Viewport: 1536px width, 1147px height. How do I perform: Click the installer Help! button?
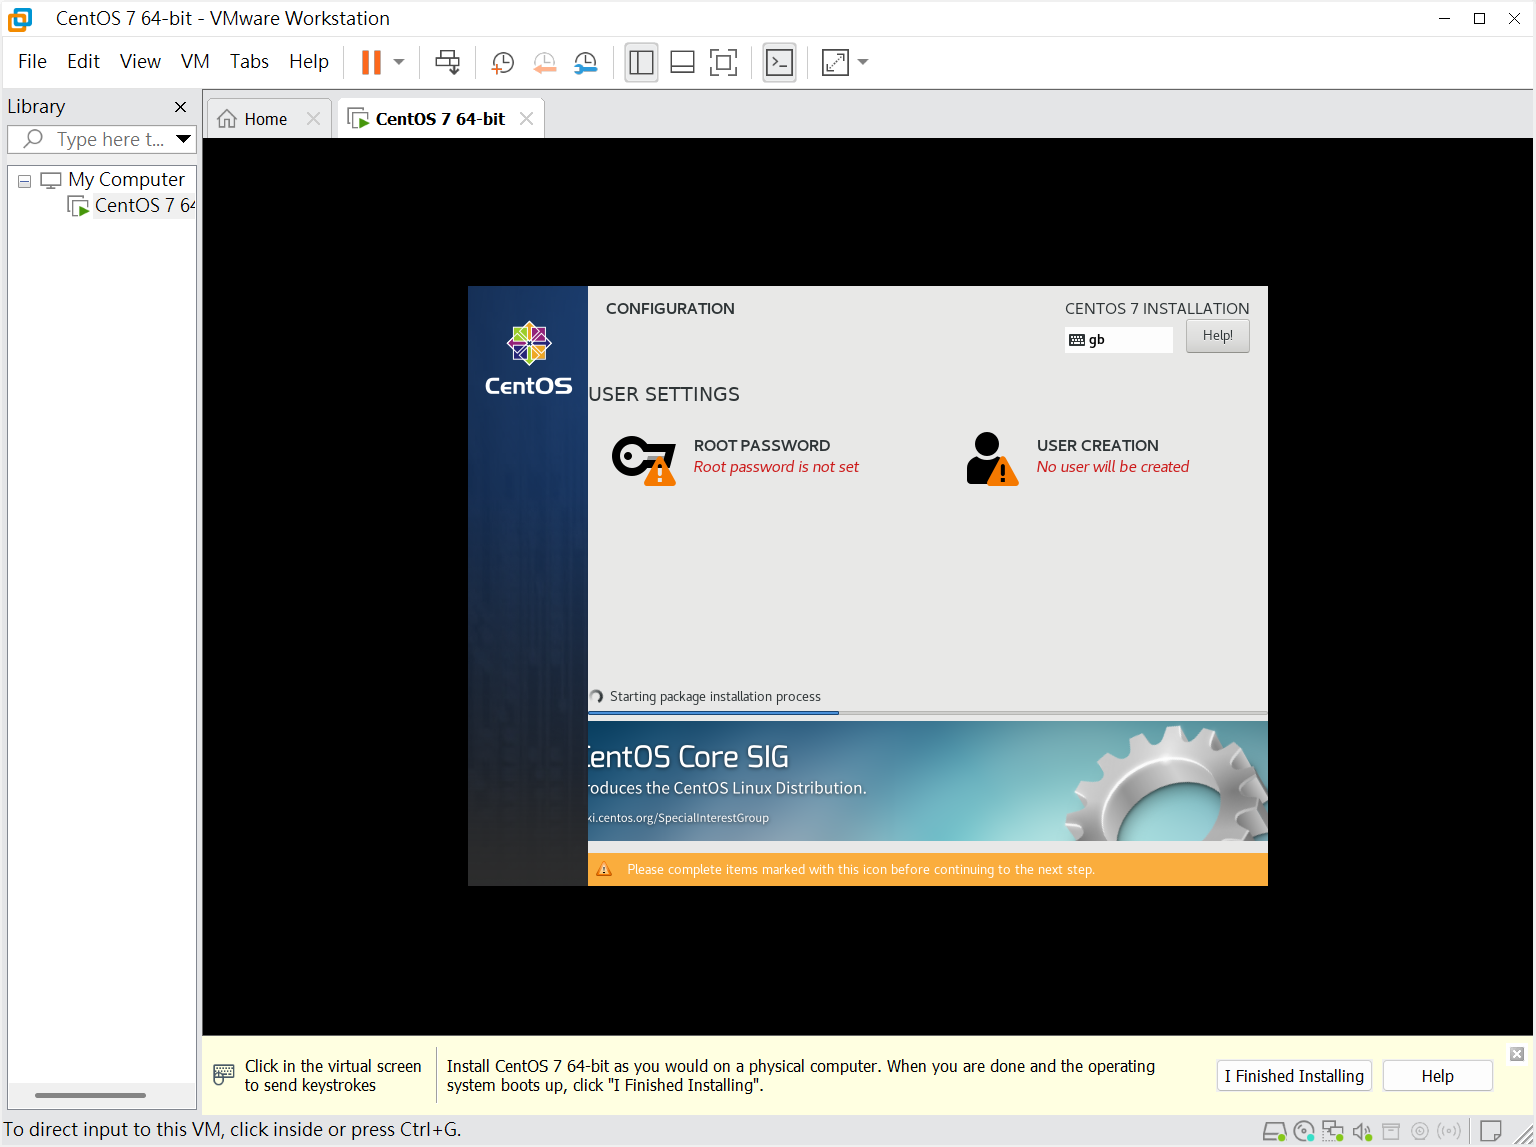click(1217, 336)
